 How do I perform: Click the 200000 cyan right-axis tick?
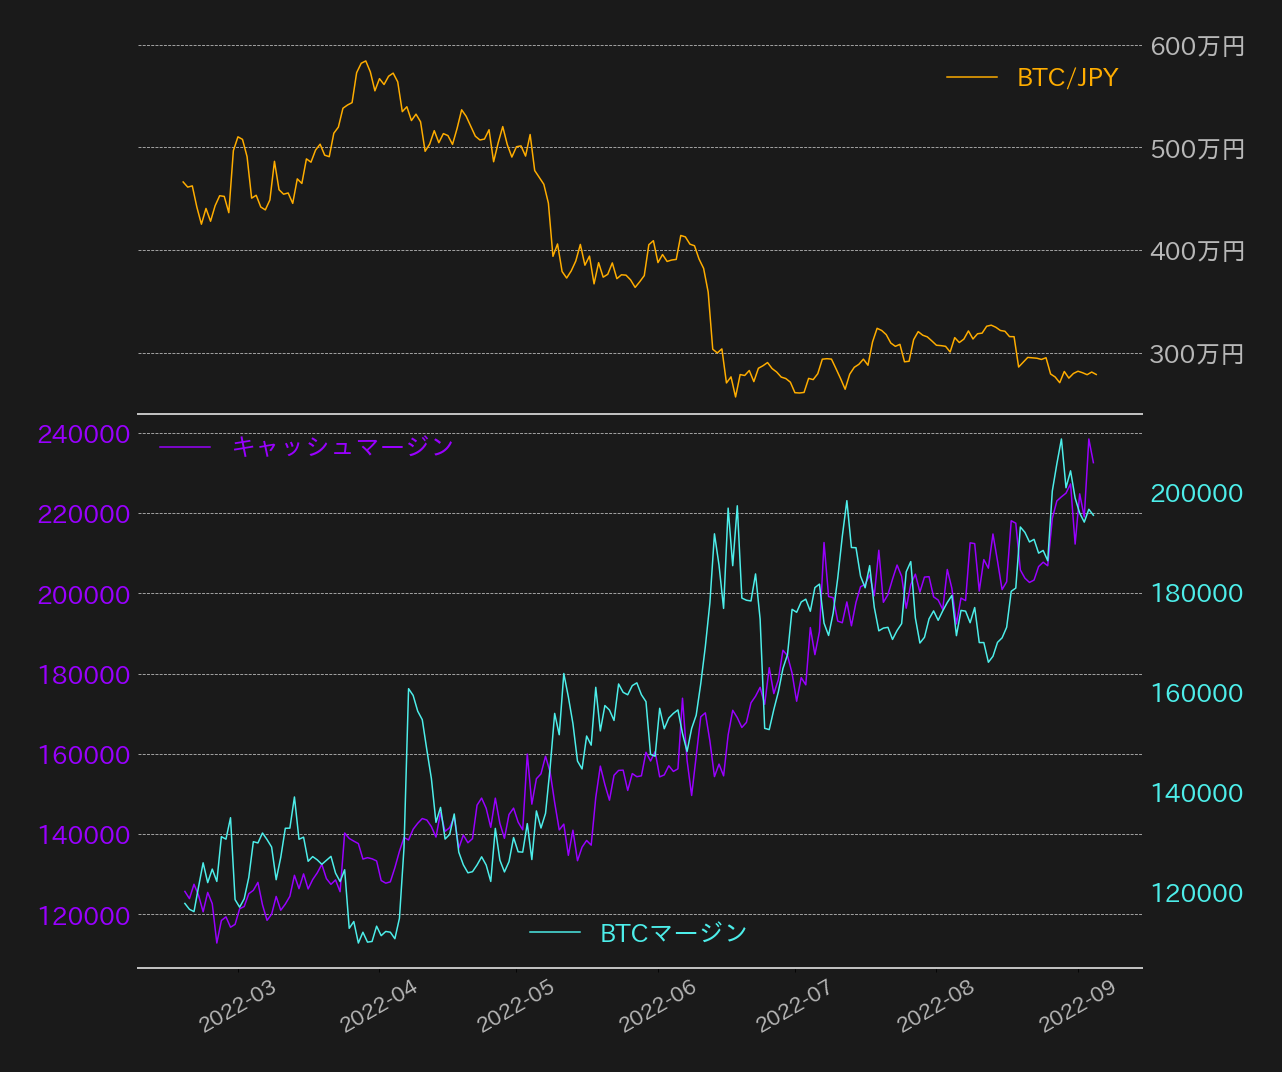click(1197, 493)
